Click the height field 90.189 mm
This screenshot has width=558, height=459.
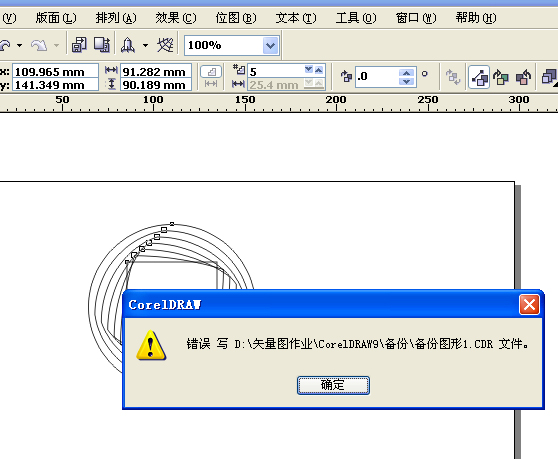click(x=156, y=85)
